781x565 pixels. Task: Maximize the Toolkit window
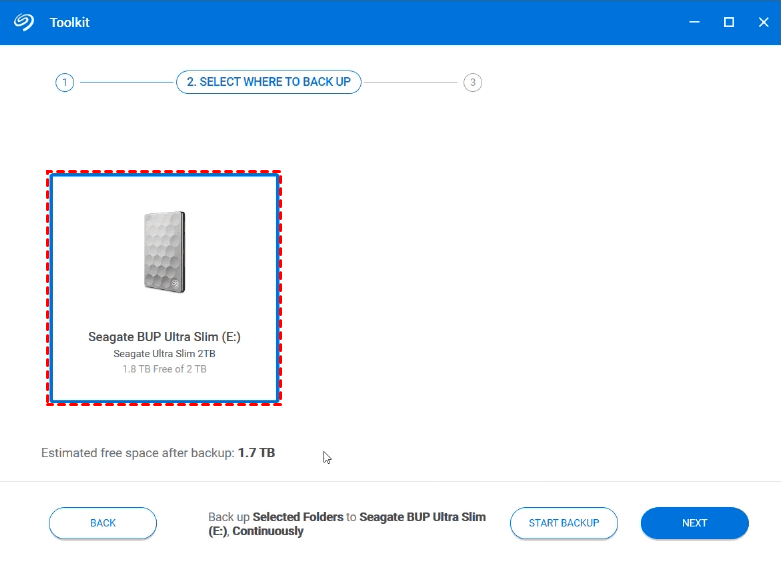pyautogui.click(x=729, y=22)
